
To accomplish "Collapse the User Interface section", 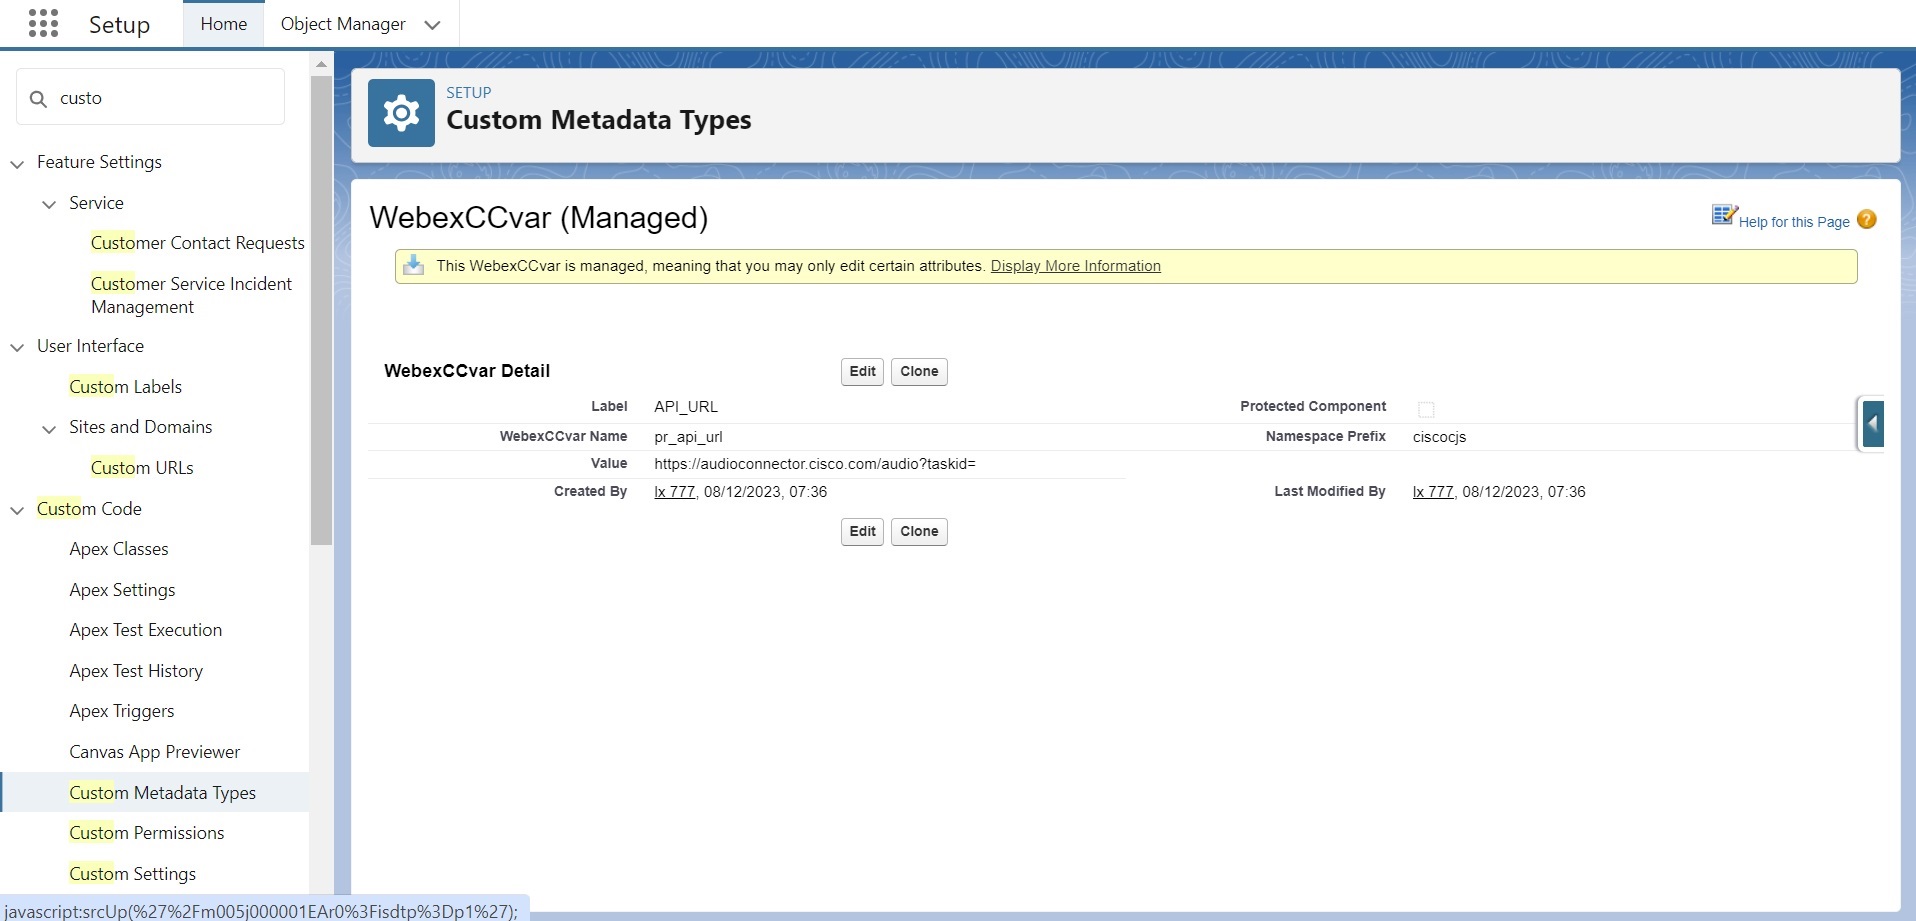I will 17,347.
